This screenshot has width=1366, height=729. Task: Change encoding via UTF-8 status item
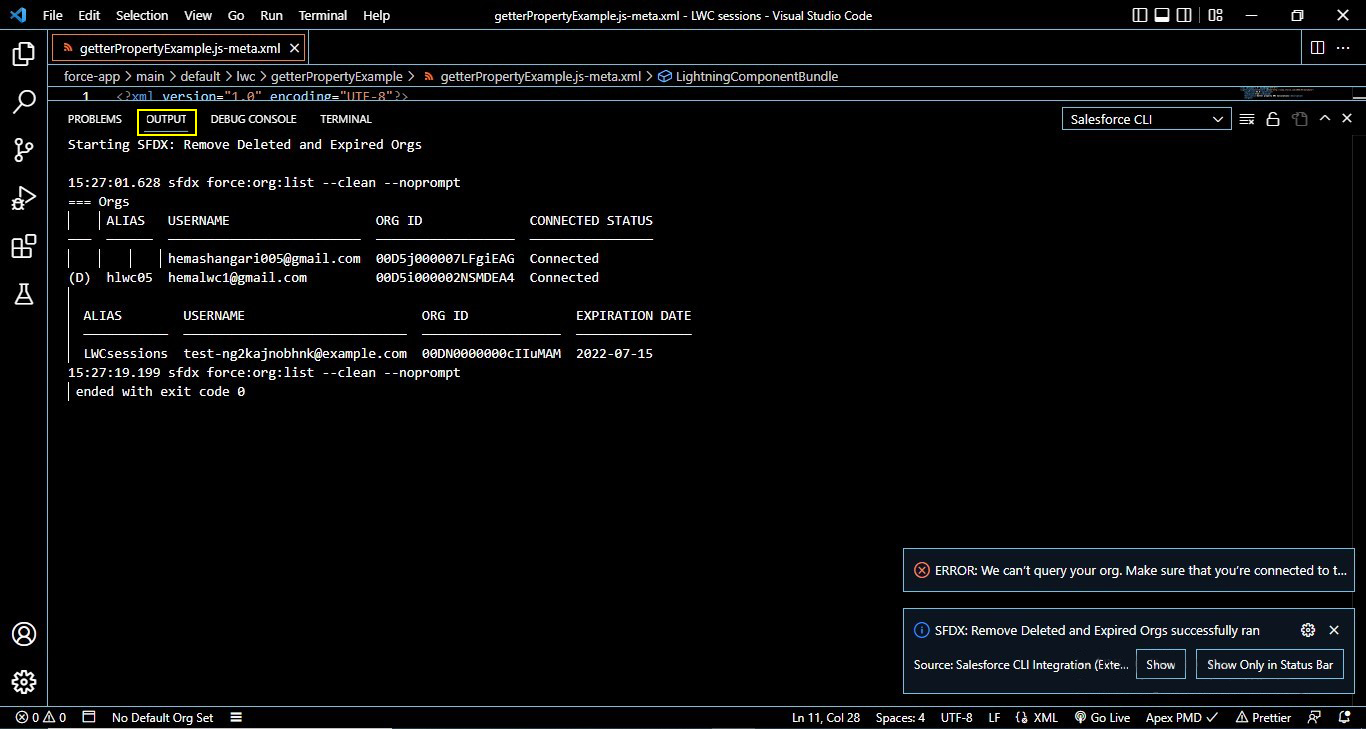tap(956, 718)
